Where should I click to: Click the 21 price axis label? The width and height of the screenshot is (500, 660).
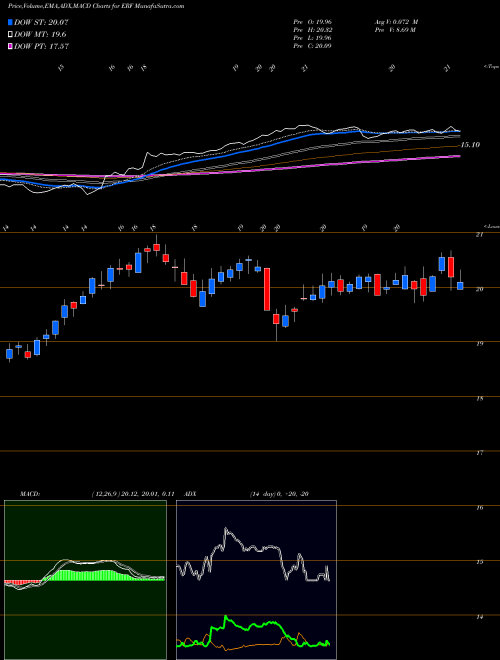pos(479,235)
